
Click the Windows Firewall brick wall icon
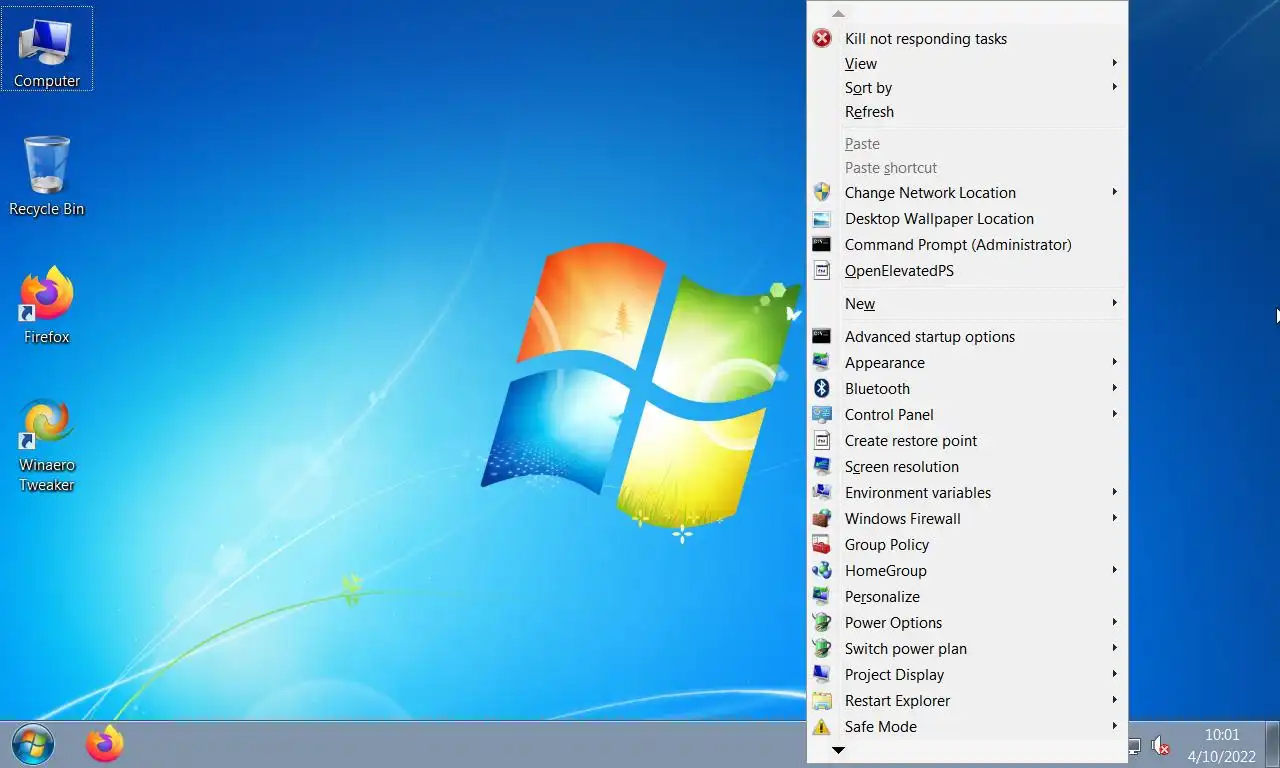822,518
